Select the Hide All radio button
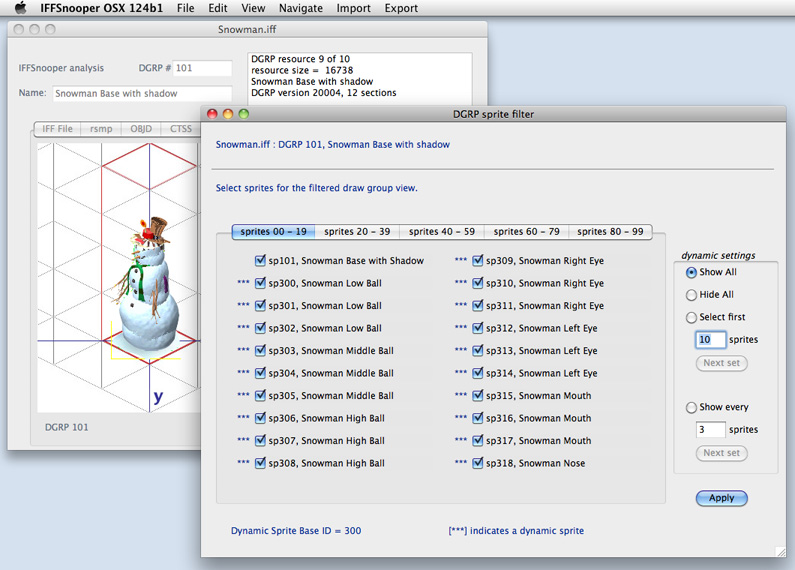The height and width of the screenshot is (570, 795). [x=691, y=295]
